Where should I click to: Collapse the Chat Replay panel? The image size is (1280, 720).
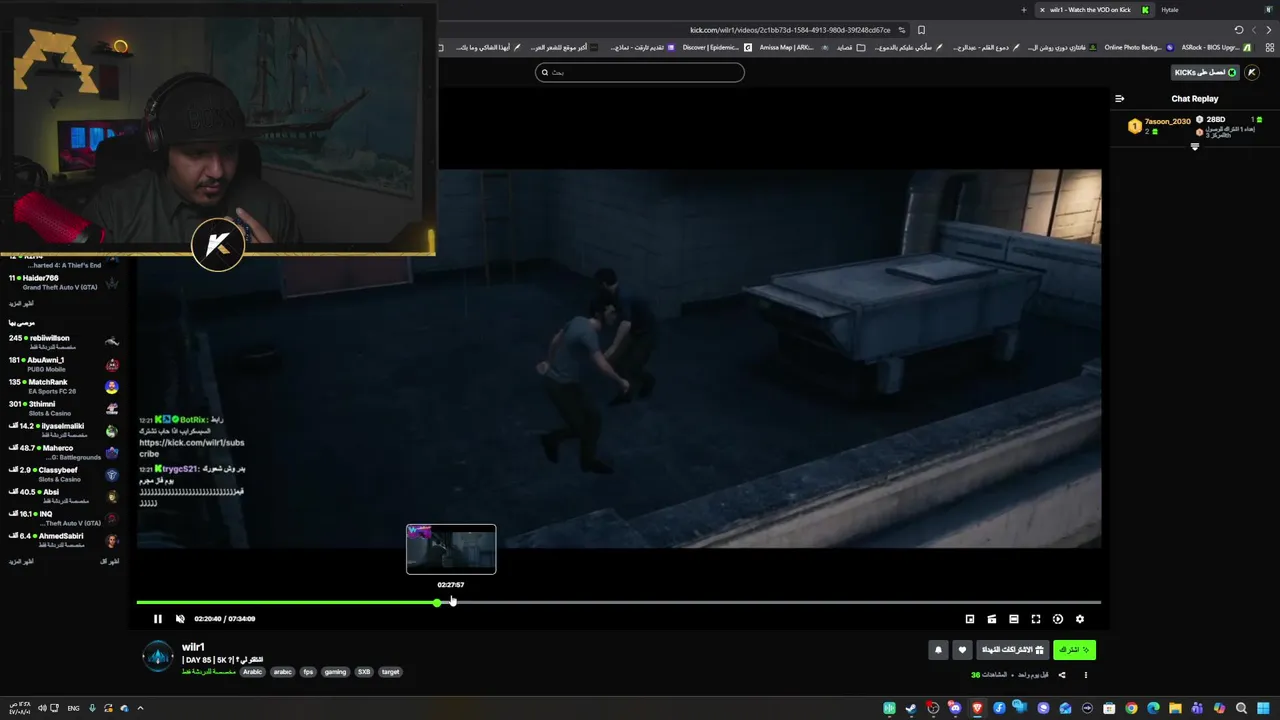pyautogui.click(x=1120, y=99)
